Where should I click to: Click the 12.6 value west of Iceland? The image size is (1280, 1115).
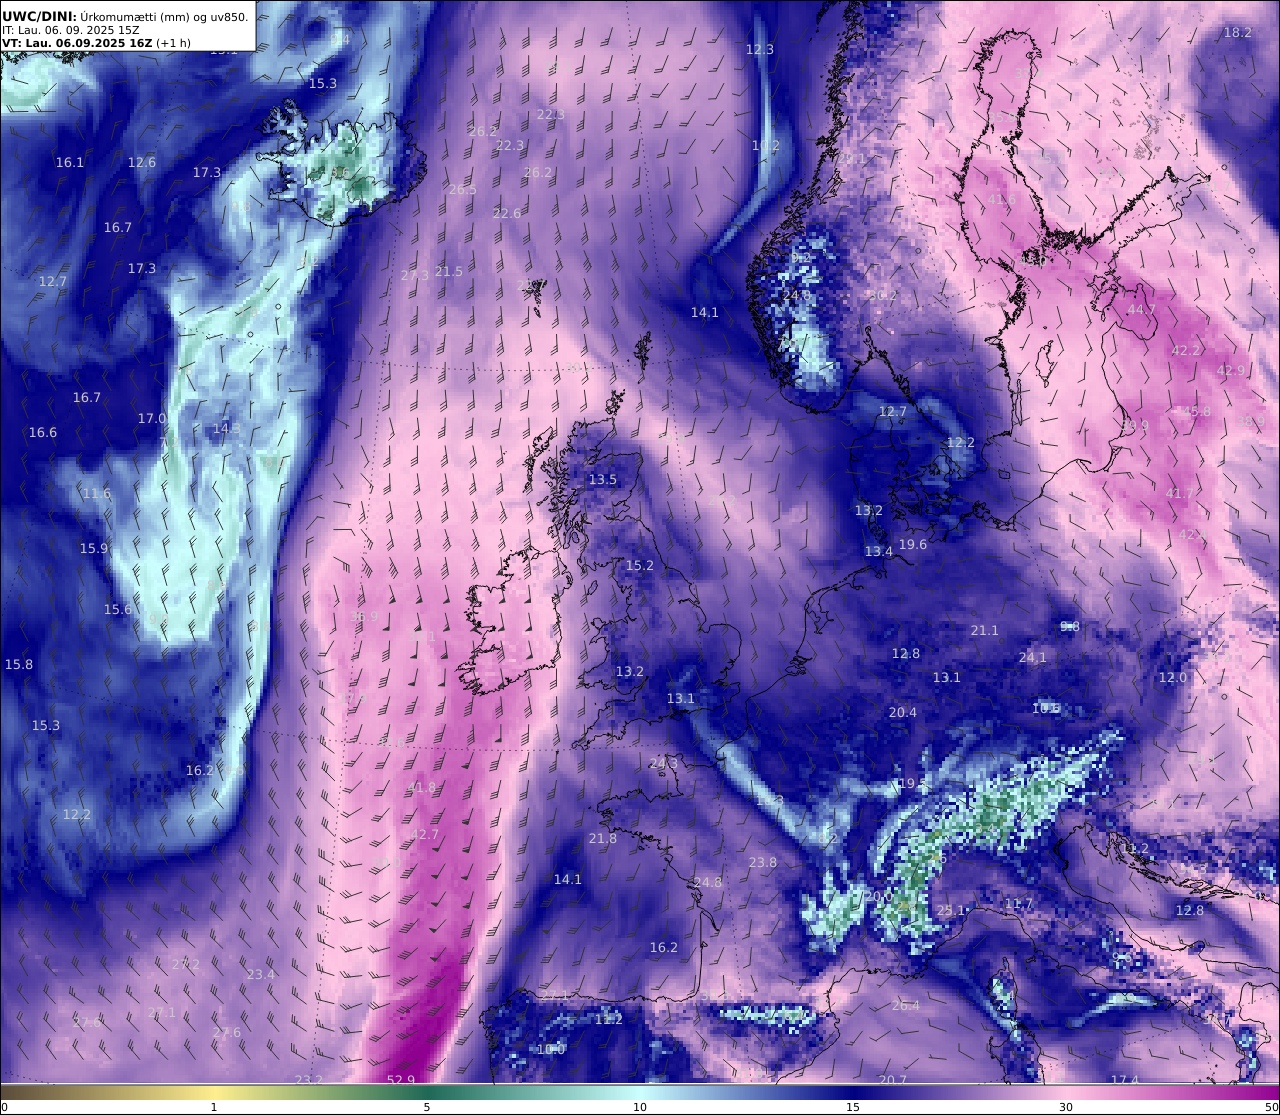coord(142,162)
